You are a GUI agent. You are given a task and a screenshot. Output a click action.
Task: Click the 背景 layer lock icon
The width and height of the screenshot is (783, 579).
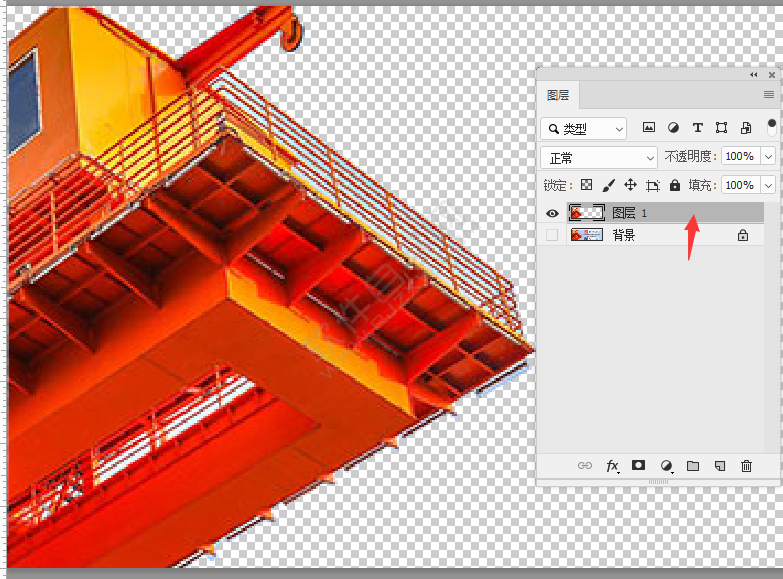pyautogui.click(x=743, y=235)
